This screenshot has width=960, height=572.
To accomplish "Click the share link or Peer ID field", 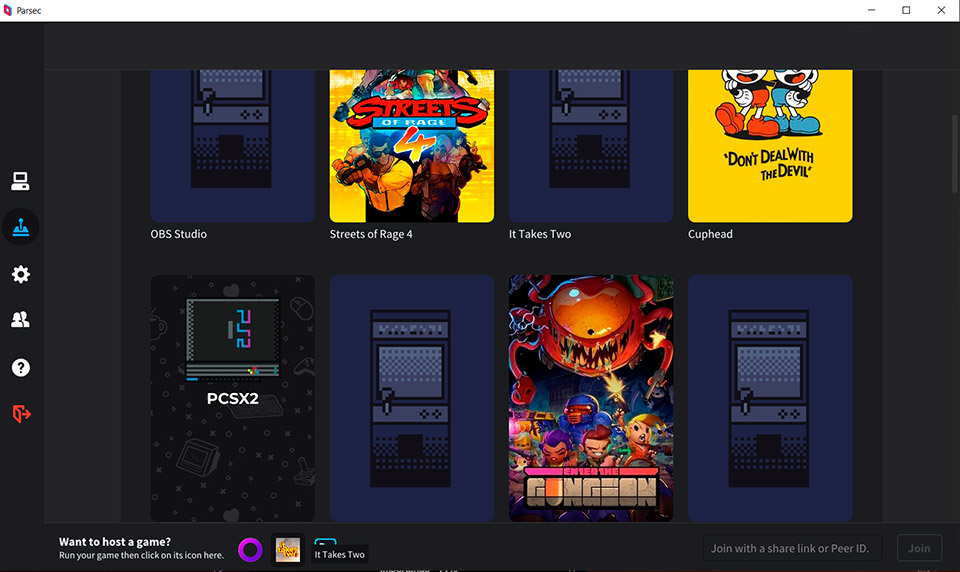I will [792, 548].
